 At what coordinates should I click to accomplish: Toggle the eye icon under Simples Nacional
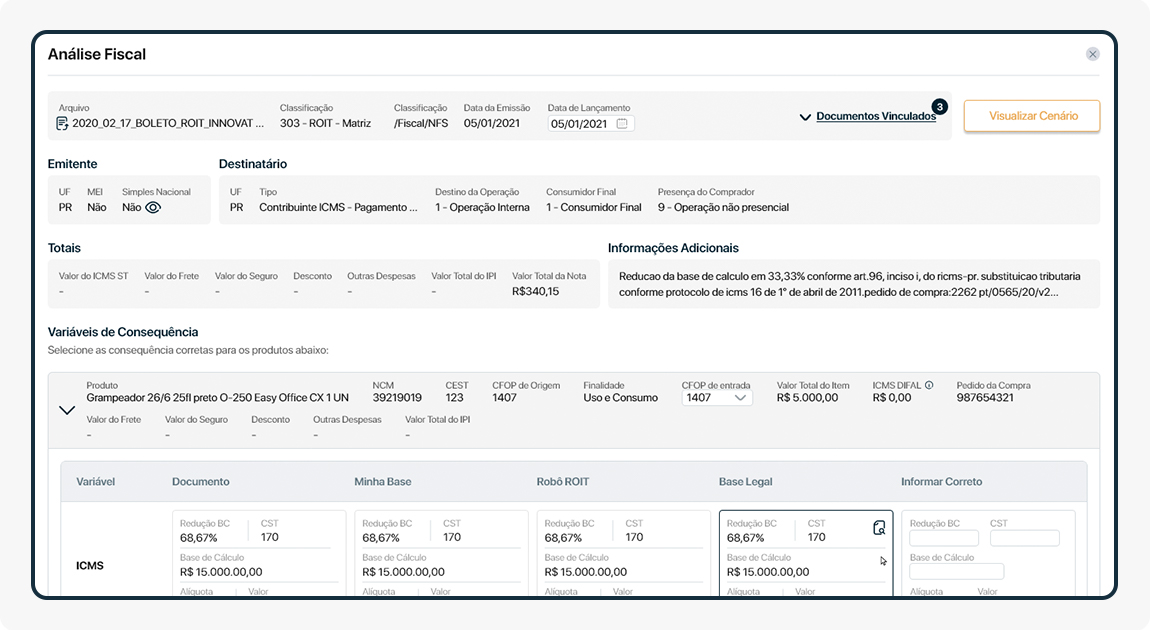pos(153,208)
